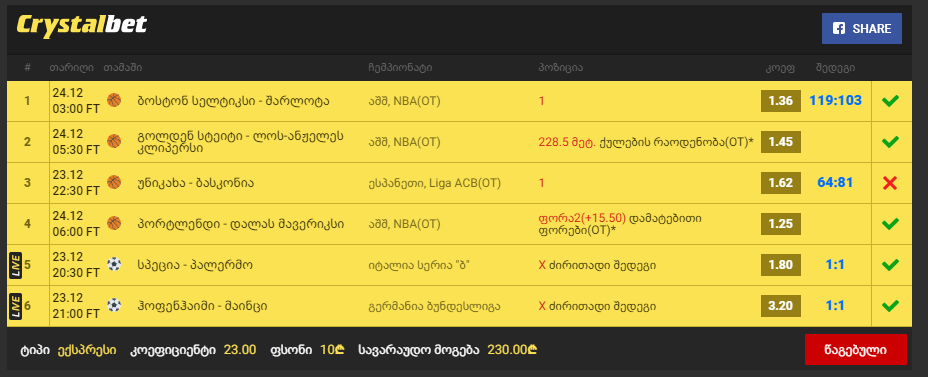The height and width of the screenshot is (377, 928).
Task: Click the 24.12 06:00 FT date cell
Action: pyautogui.click(x=76, y=224)
